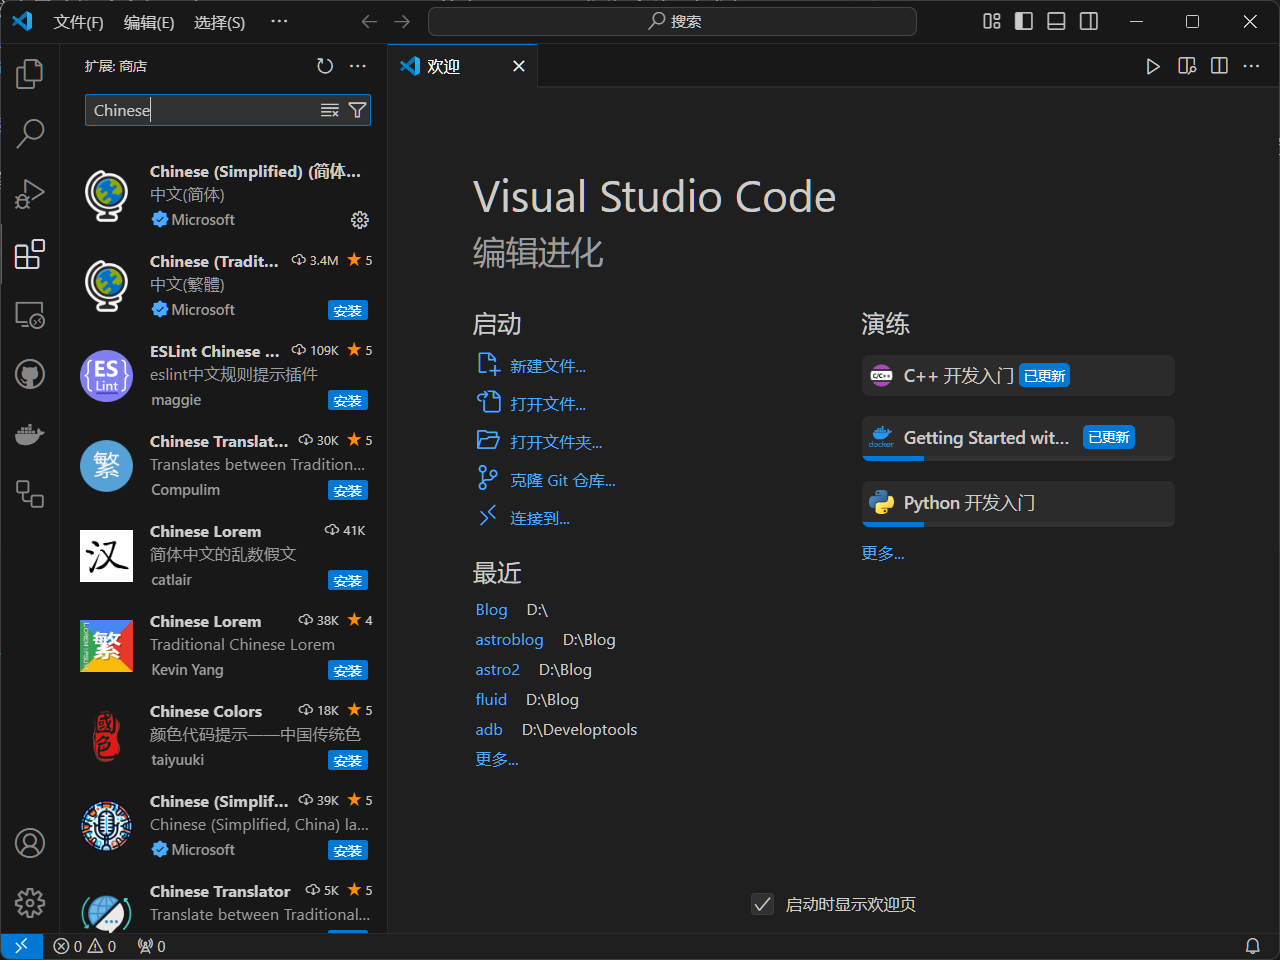This screenshot has height=960, width=1280.
Task: Open the Docker view in activity bar
Action: (x=30, y=434)
